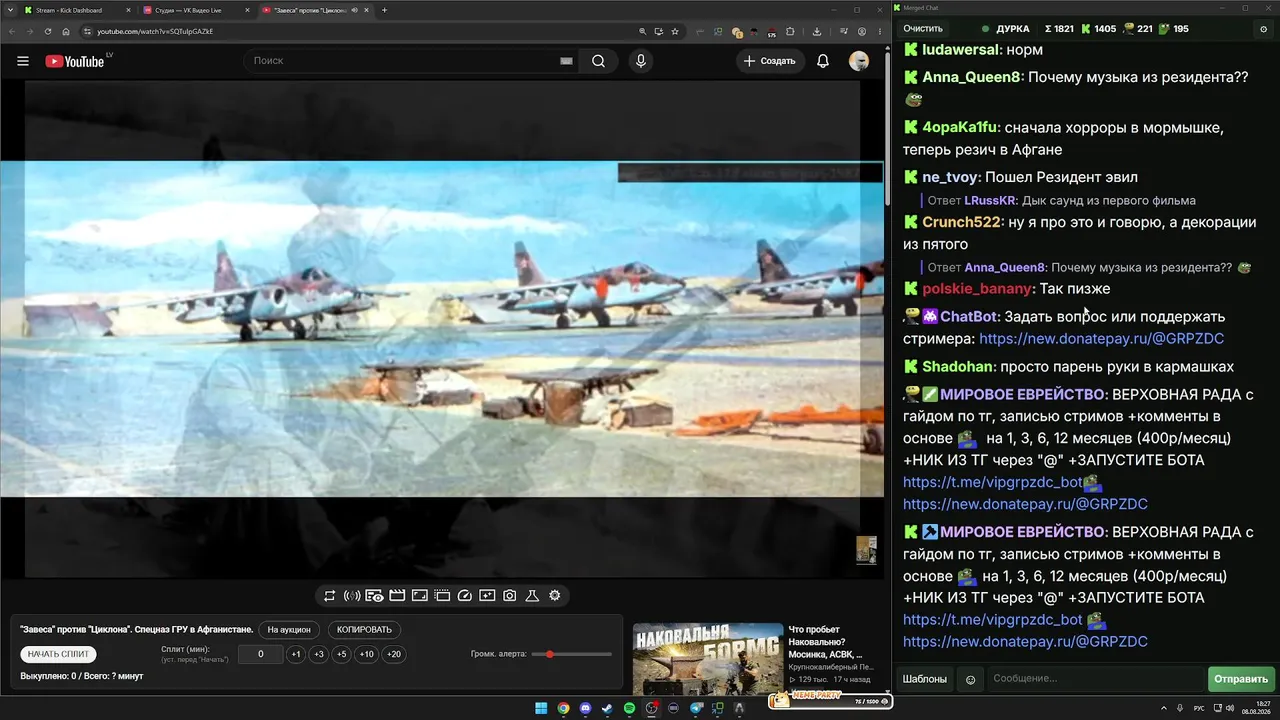Switch to the VK Видео Live studio tab
Image resolution: width=1280 pixels, height=720 pixels.
(196, 10)
